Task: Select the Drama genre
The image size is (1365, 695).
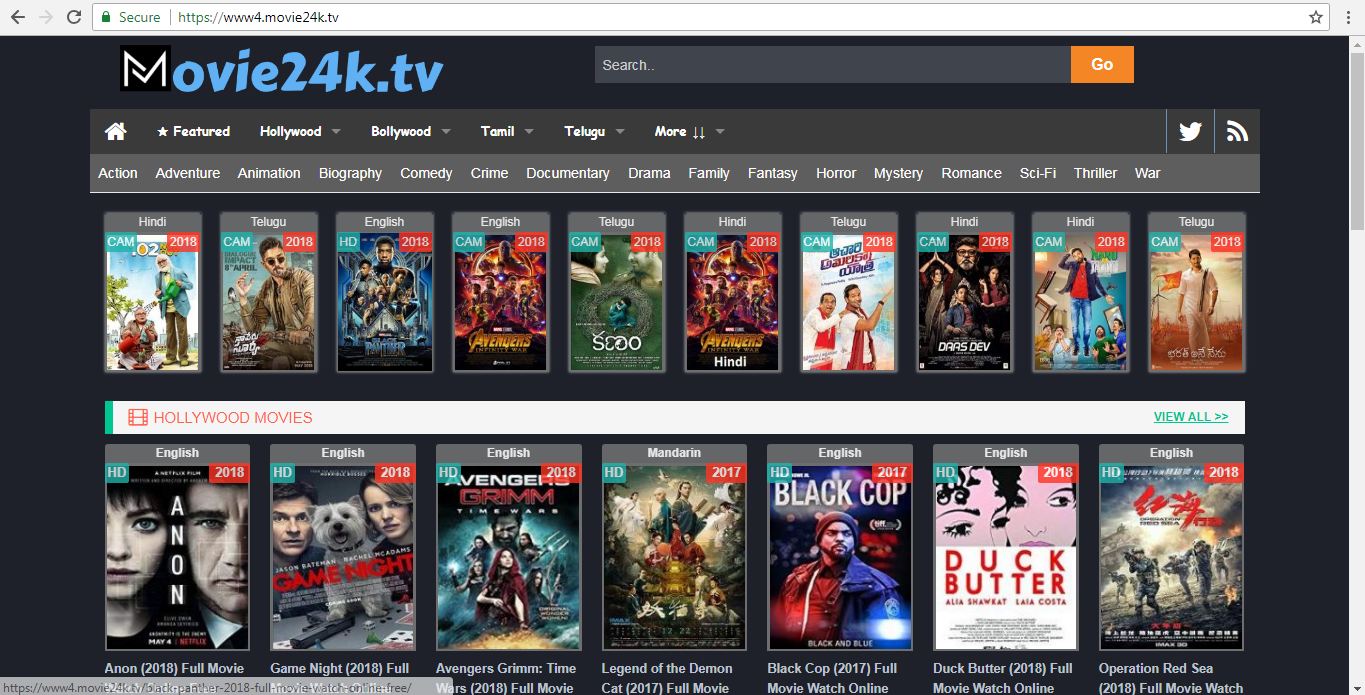Action: point(649,173)
